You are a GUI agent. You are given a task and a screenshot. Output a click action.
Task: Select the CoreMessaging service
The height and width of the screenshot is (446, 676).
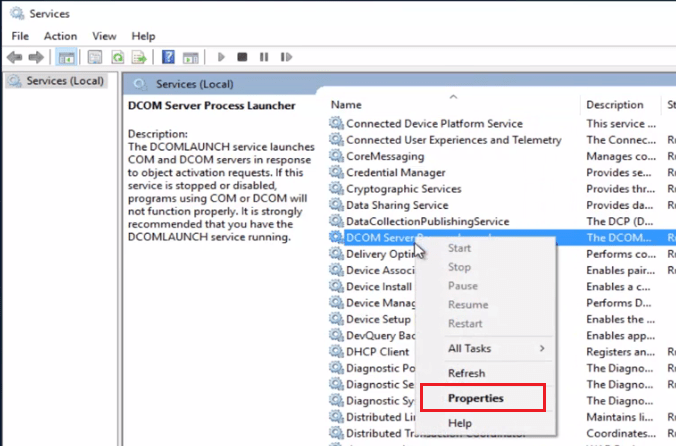(385, 156)
